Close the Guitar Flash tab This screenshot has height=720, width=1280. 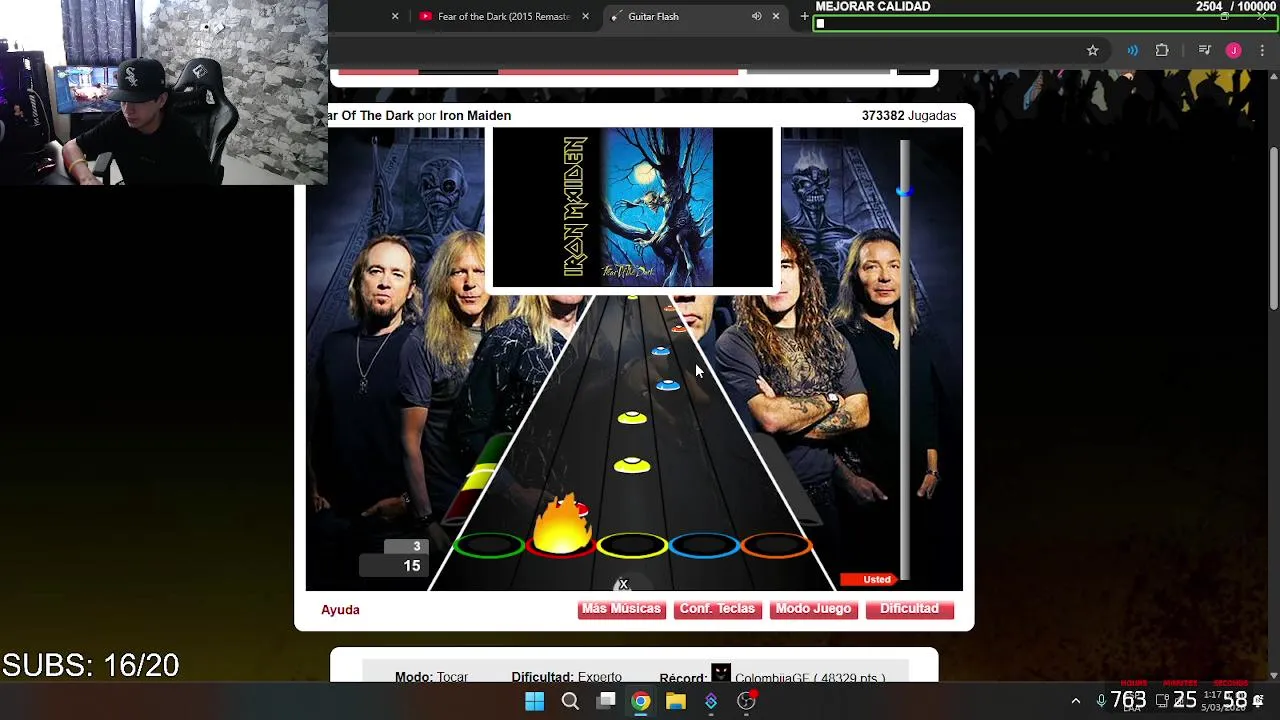tap(775, 16)
